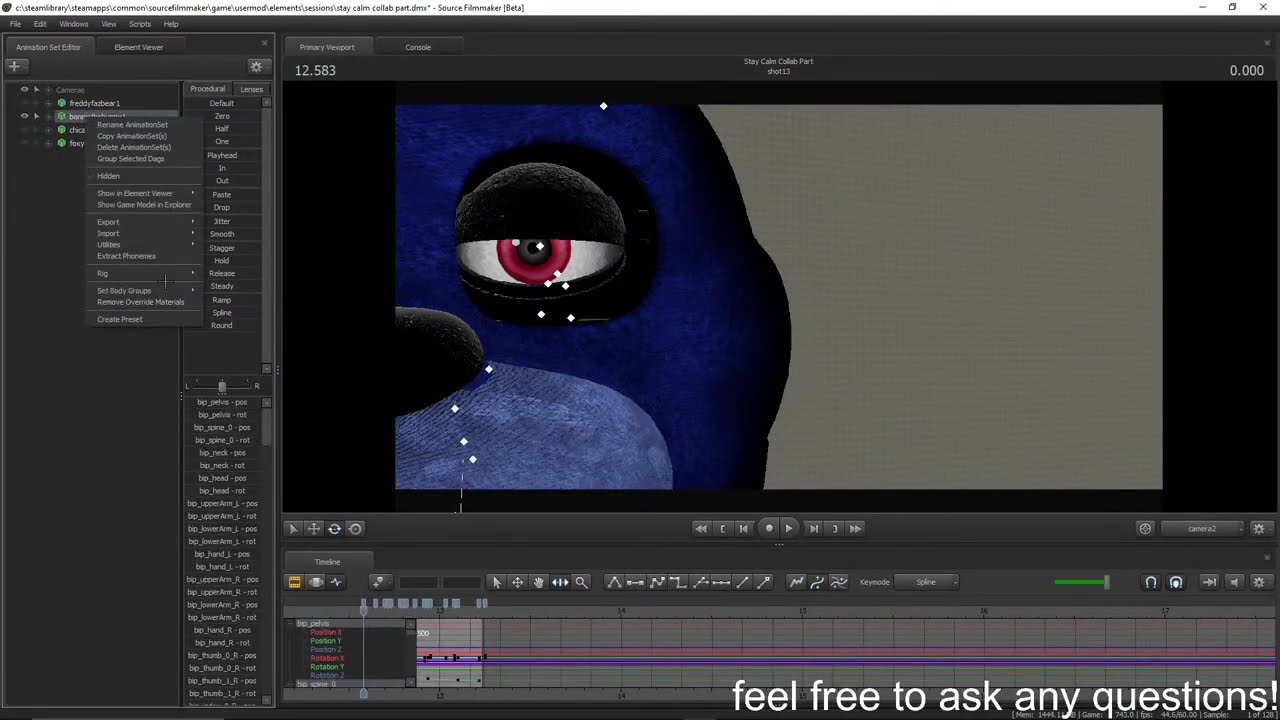Select the viewport rotate manipulator tool

(334, 528)
